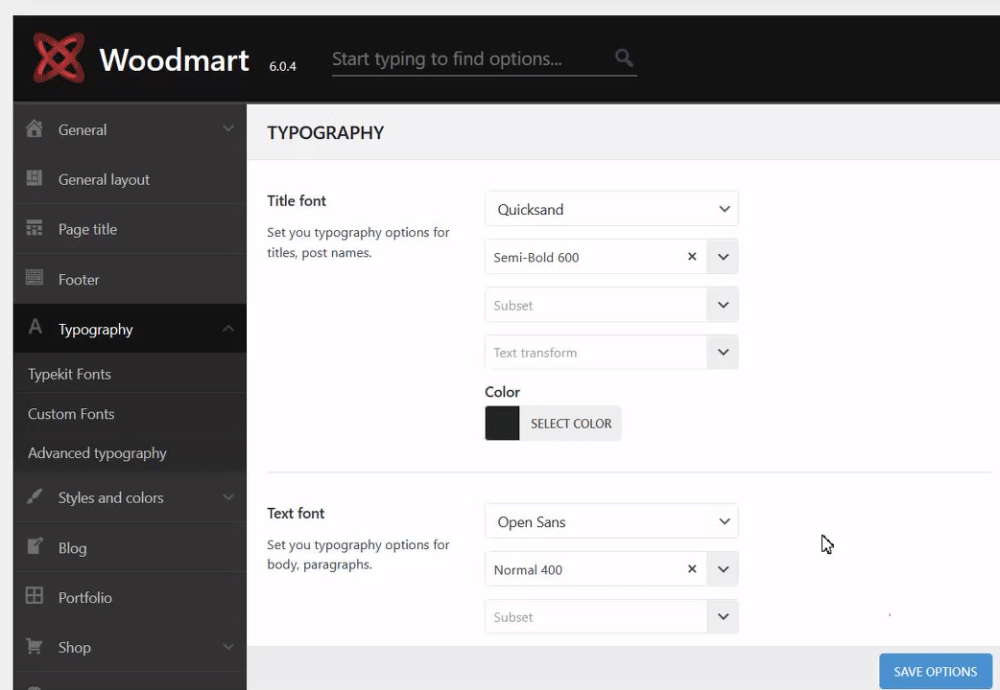Viewport: 1000px width, 690px height.
Task: Open the Open Sans text font dropdown
Action: tap(612, 521)
